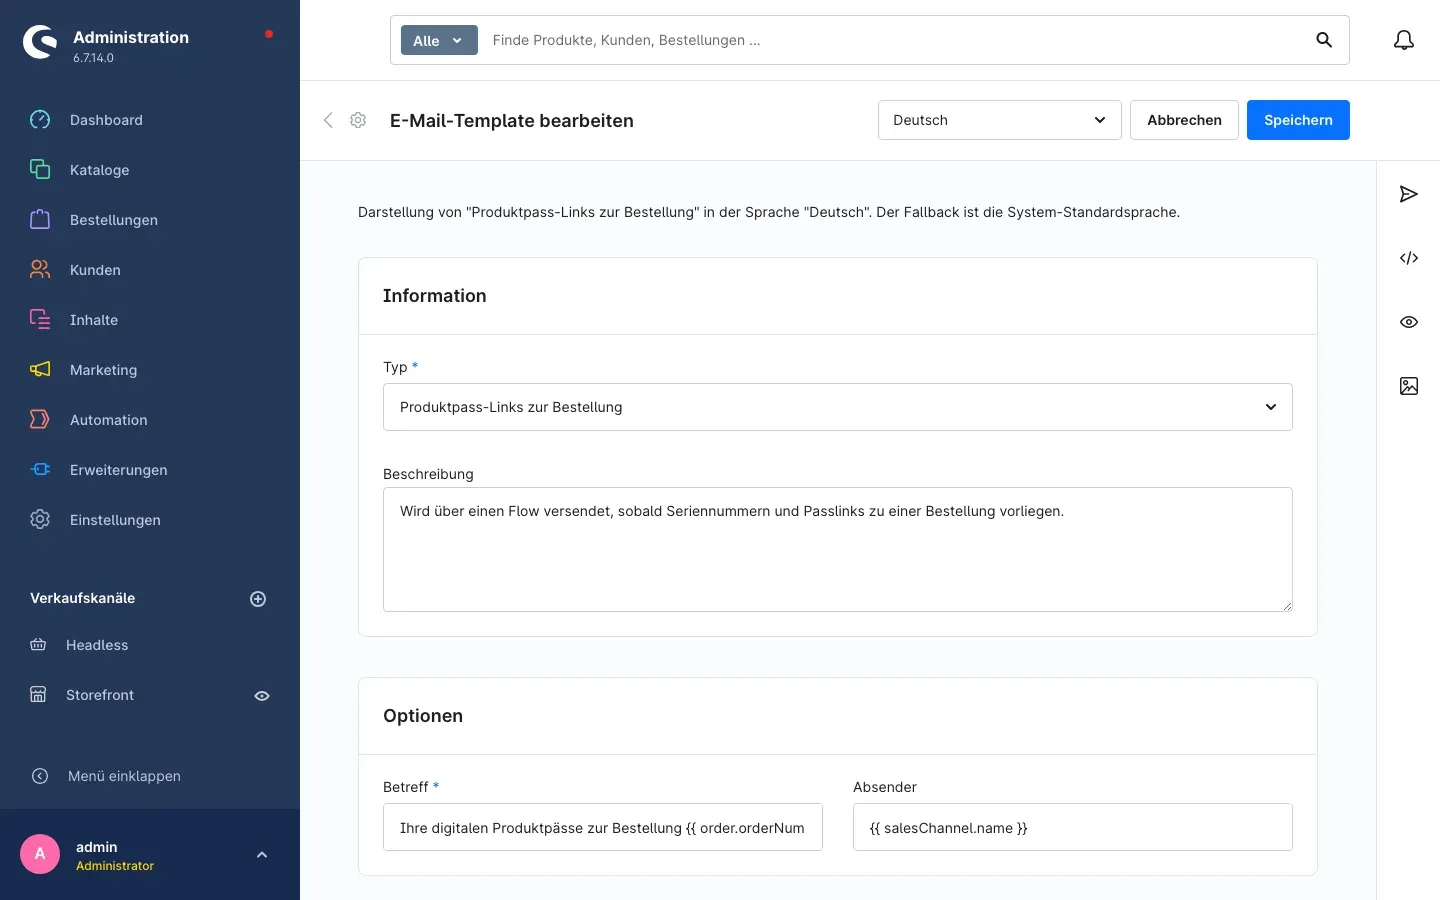Click the Marketing megaphone icon
Image resolution: width=1440 pixels, height=900 pixels.
pyautogui.click(x=40, y=370)
